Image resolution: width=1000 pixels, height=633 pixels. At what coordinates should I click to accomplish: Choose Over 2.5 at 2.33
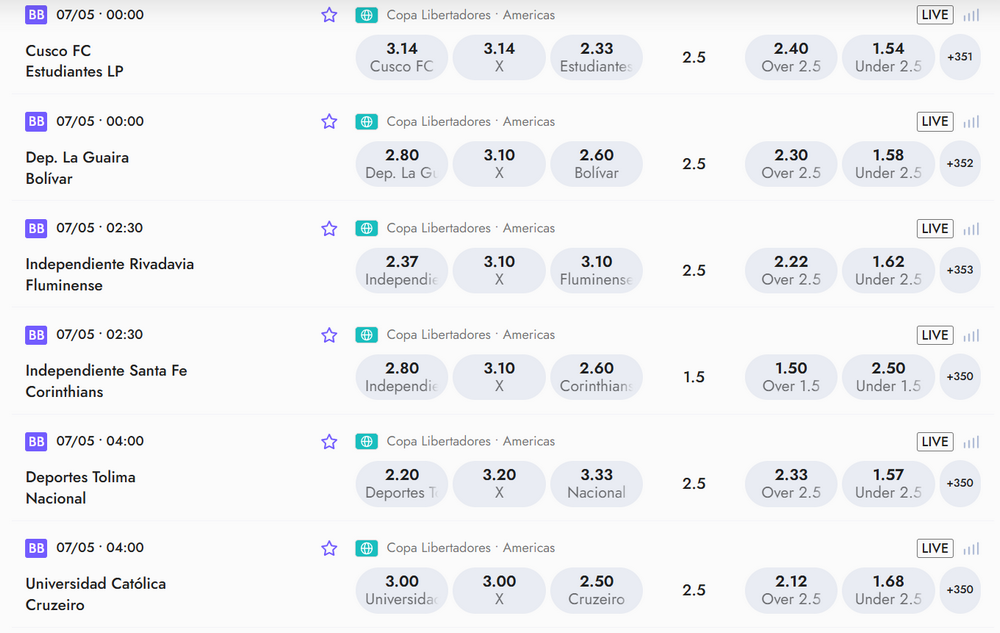pyautogui.click(x=791, y=483)
